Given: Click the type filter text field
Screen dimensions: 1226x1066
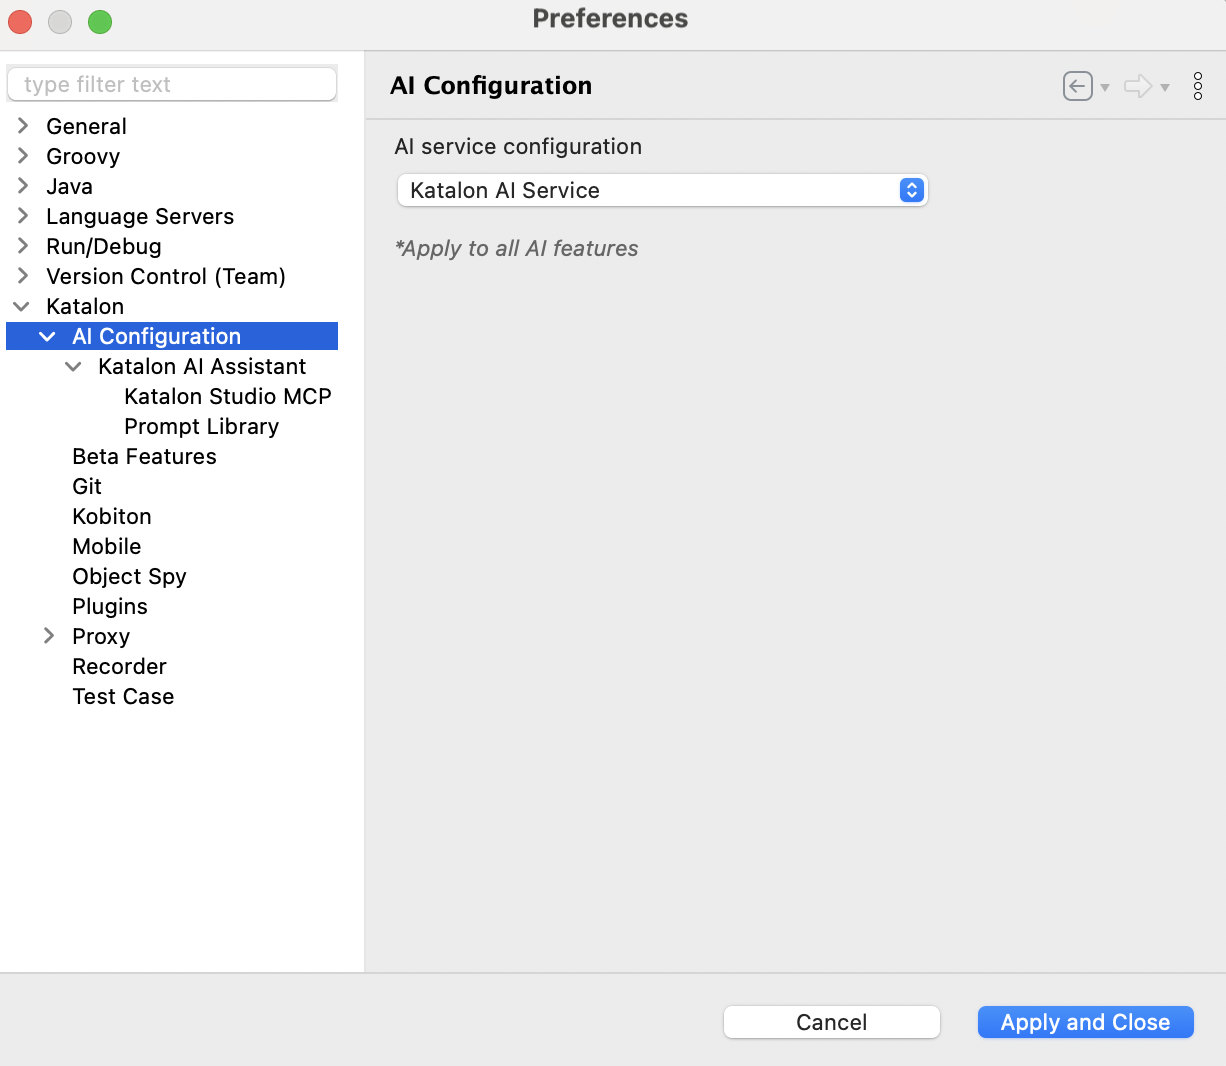Looking at the screenshot, I should pyautogui.click(x=171, y=84).
